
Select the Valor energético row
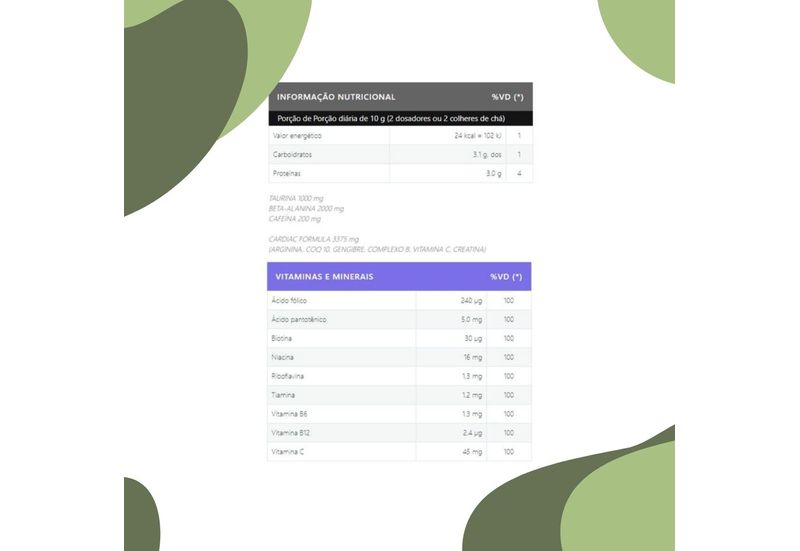401,136
